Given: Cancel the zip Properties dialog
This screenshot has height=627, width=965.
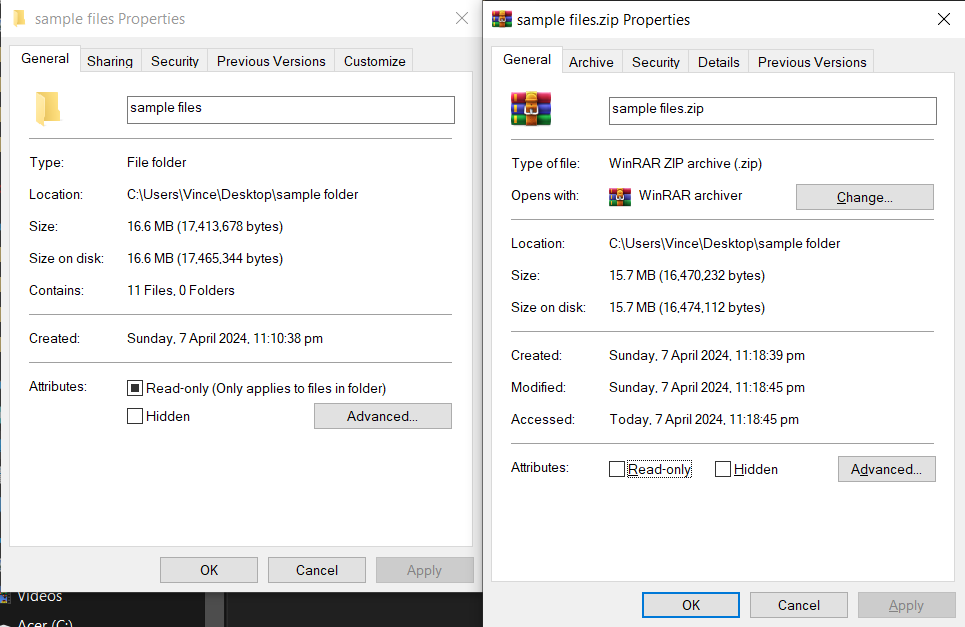Looking at the screenshot, I should coord(798,604).
